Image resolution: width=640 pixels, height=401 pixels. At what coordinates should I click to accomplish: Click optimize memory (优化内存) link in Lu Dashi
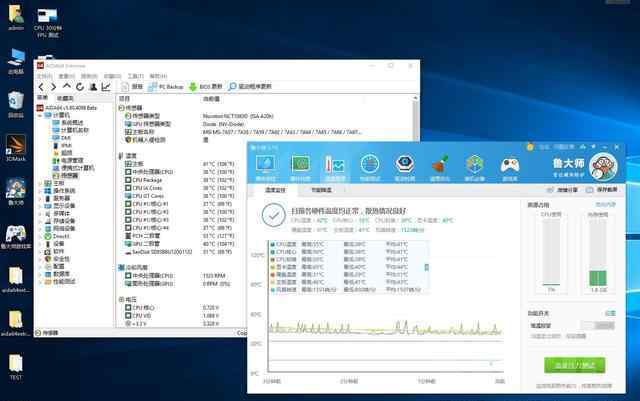click(x=605, y=205)
